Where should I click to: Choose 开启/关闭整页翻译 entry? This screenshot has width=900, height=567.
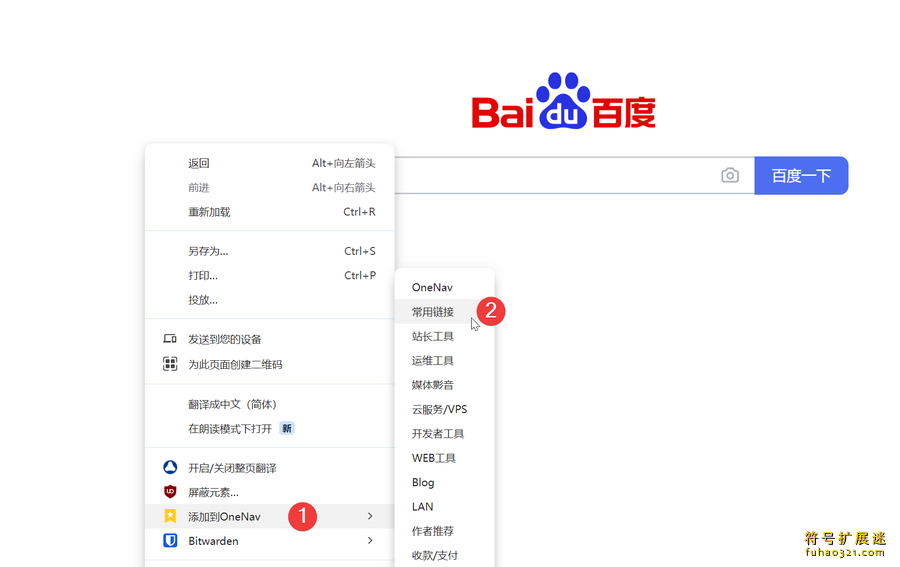(x=270, y=468)
